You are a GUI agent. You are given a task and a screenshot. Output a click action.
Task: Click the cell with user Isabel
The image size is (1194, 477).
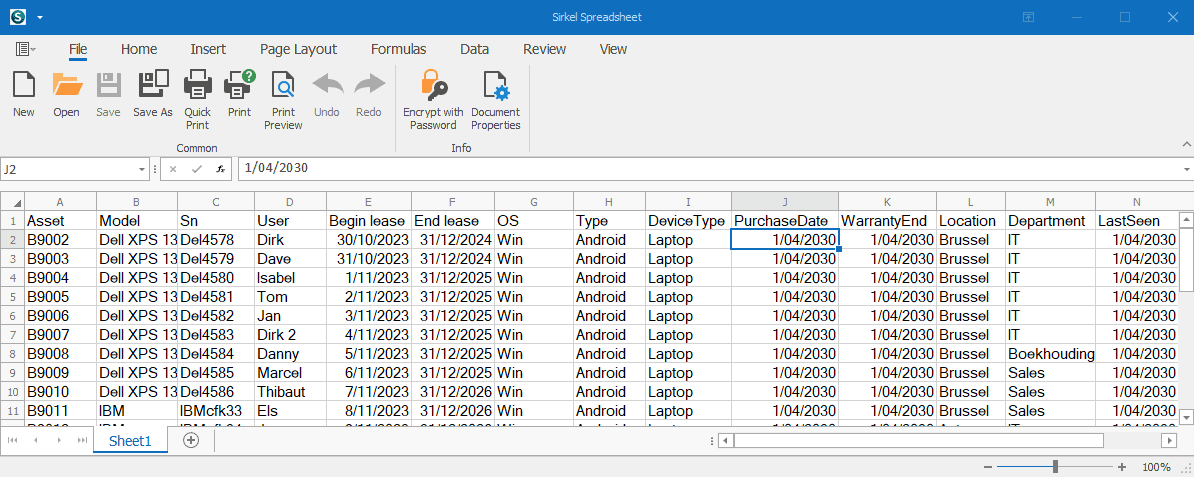(291, 277)
